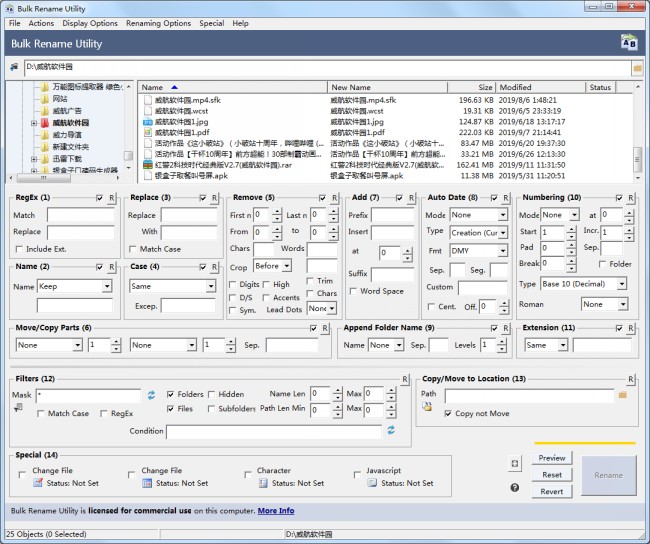Click the Condition refresh icon
650x544 pixels.
click(391, 430)
